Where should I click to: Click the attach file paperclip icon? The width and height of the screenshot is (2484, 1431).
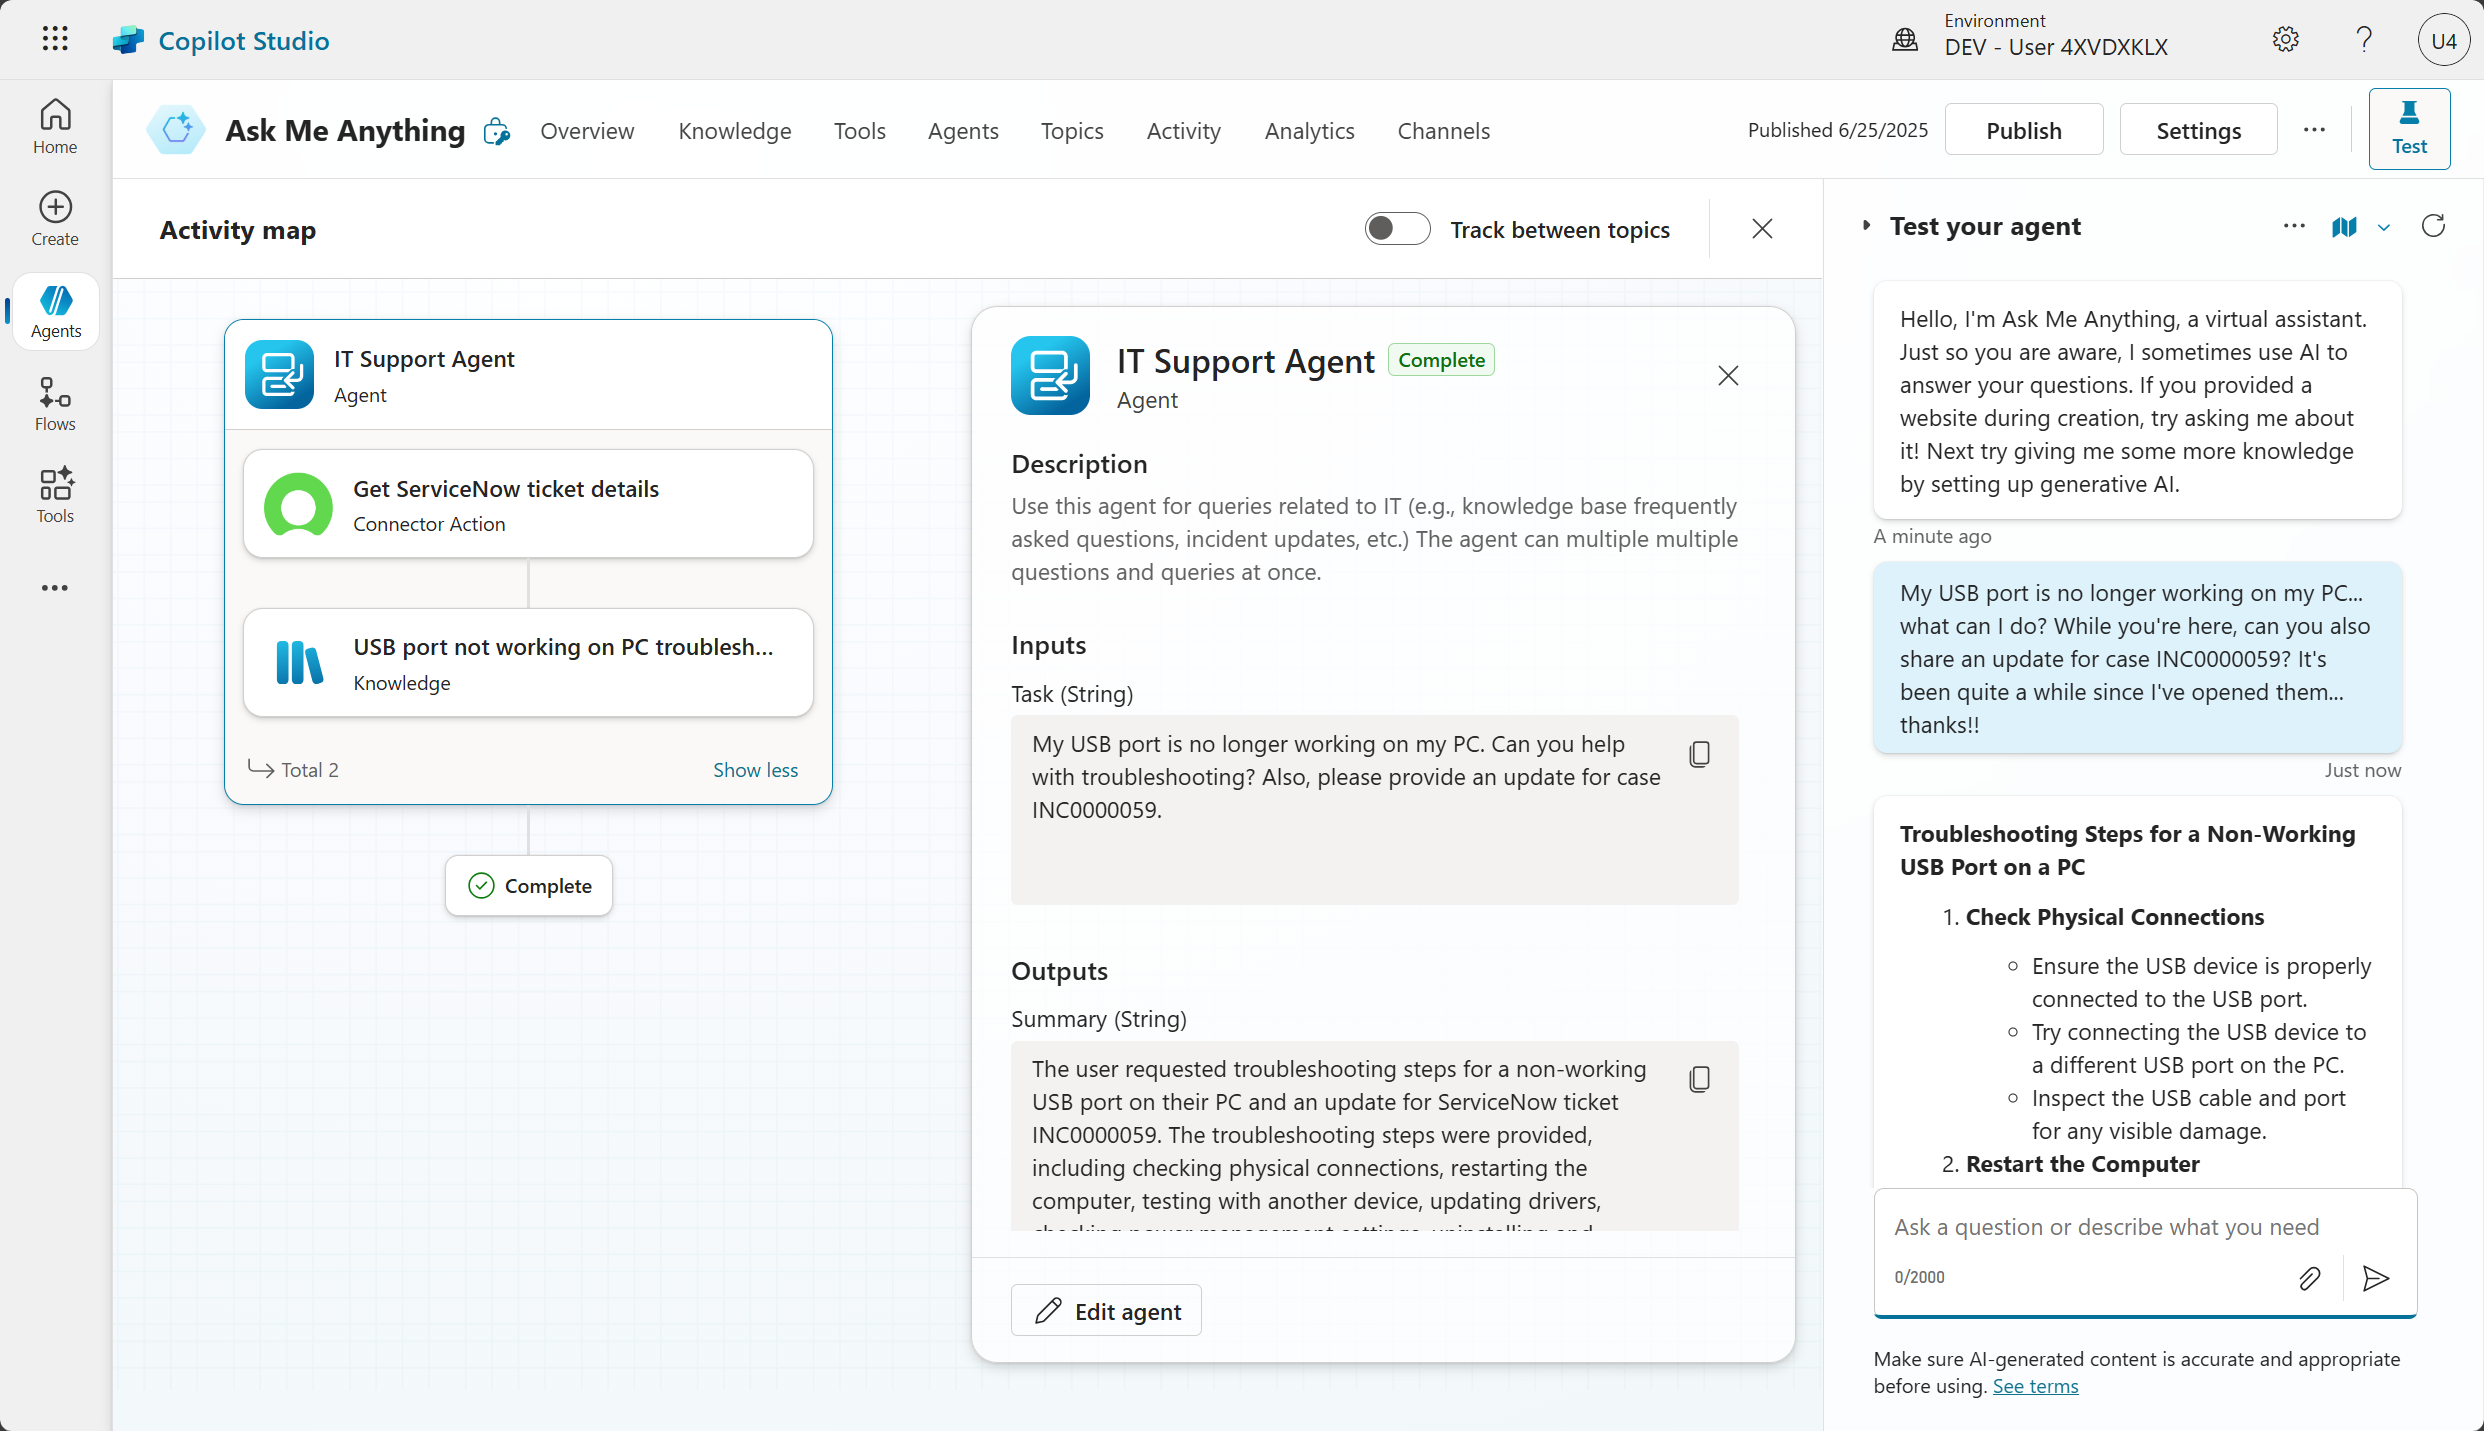tap(2309, 1278)
